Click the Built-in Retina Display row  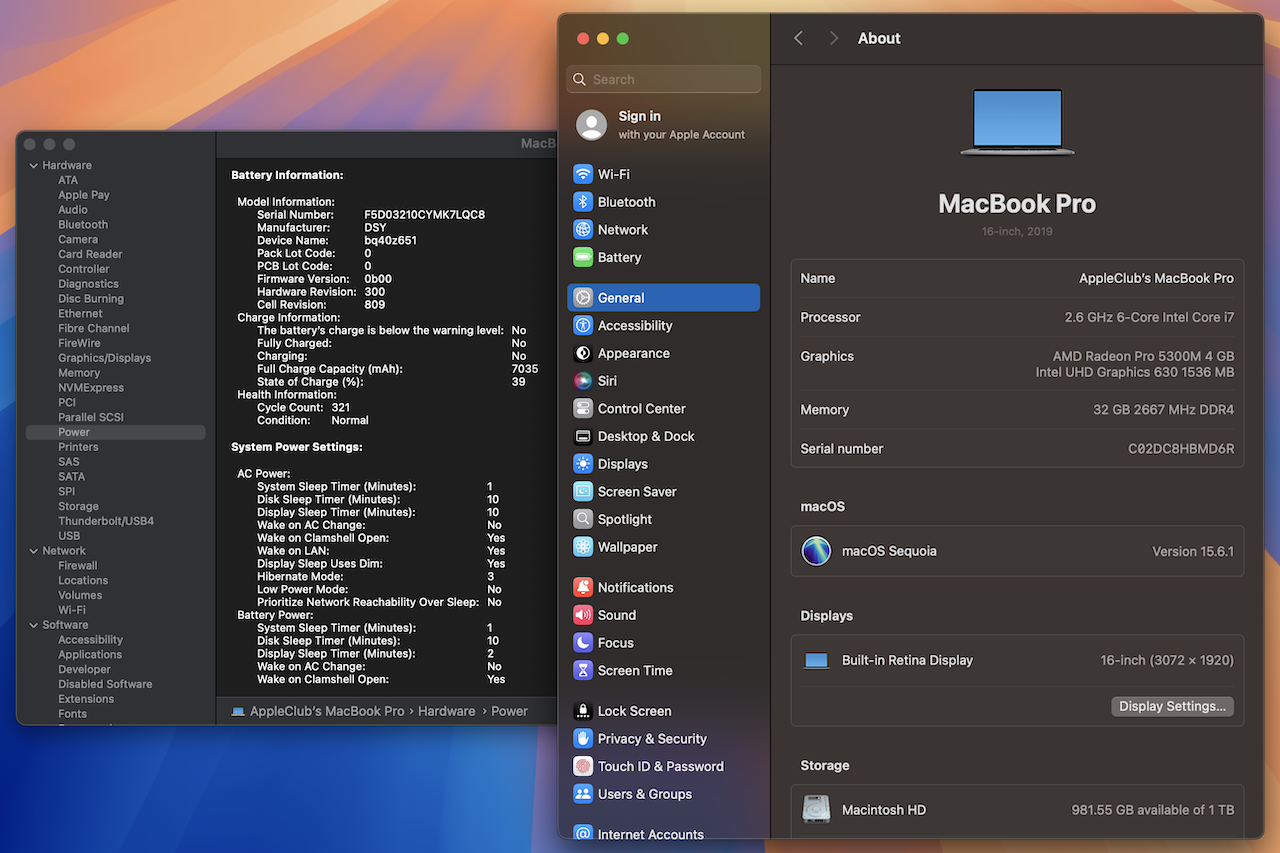(x=1017, y=660)
